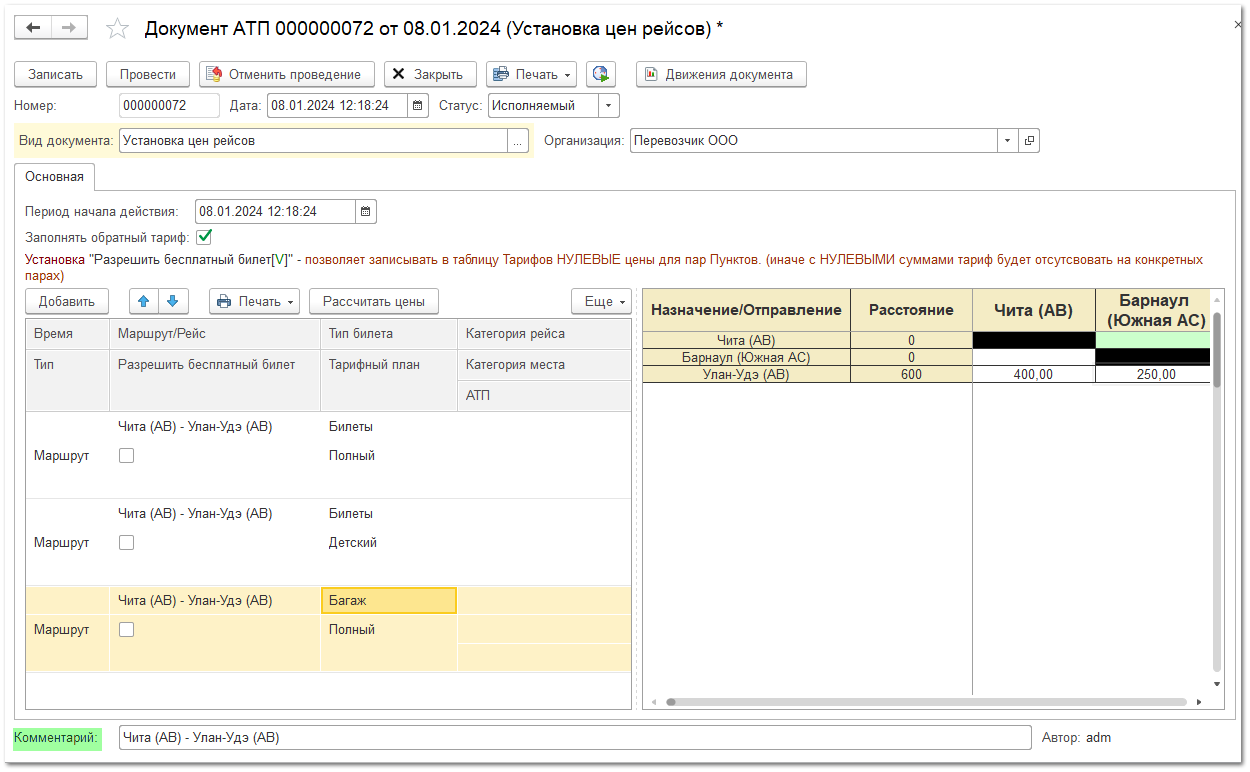The height and width of the screenshot is (772, 1250).
Task: Click the Комментарий text field
Action: pyautogui.click(x=574, y=738)
